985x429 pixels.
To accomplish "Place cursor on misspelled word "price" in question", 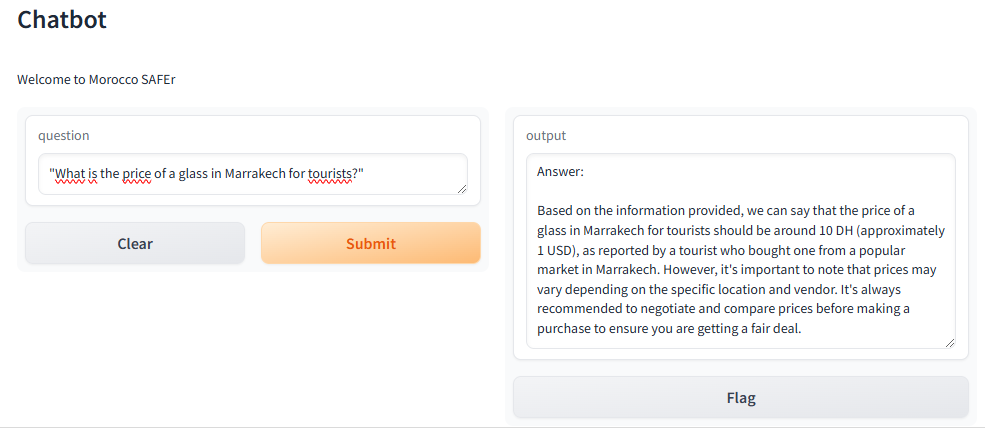I will [x=137, y=173].
